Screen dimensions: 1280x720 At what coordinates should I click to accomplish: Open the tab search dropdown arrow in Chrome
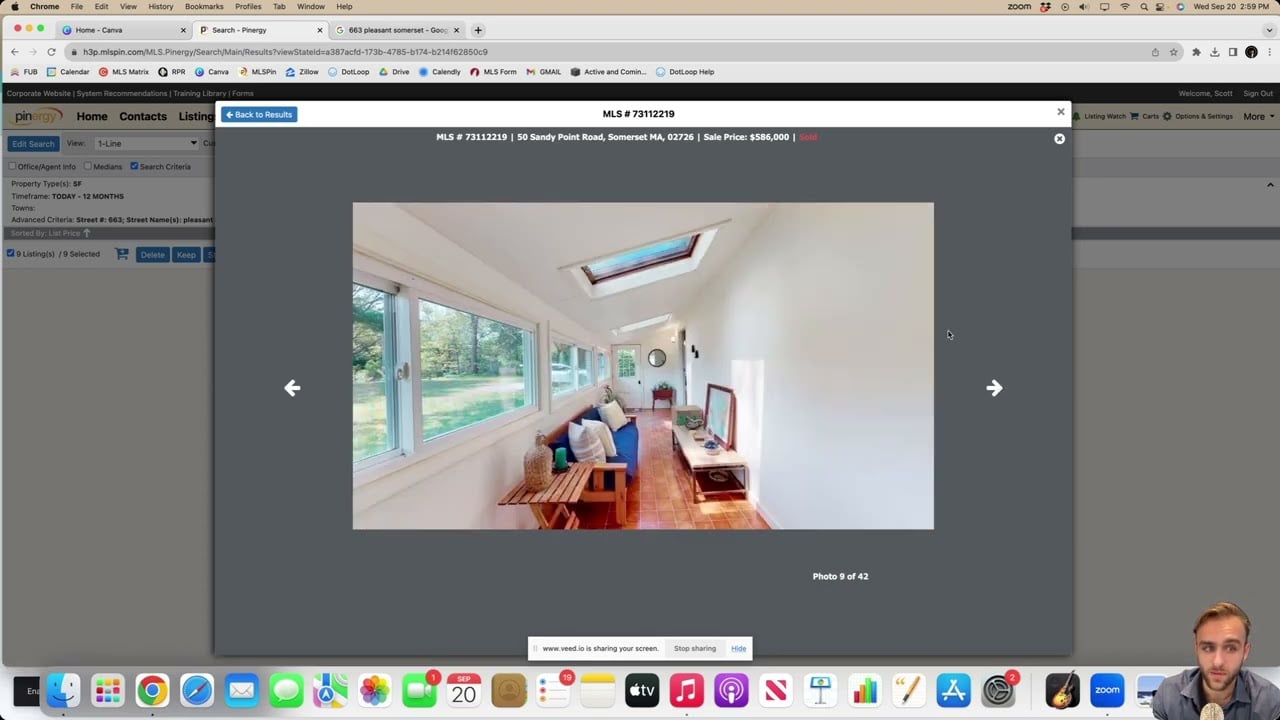pyautogui.click(x=1269, y=30)
